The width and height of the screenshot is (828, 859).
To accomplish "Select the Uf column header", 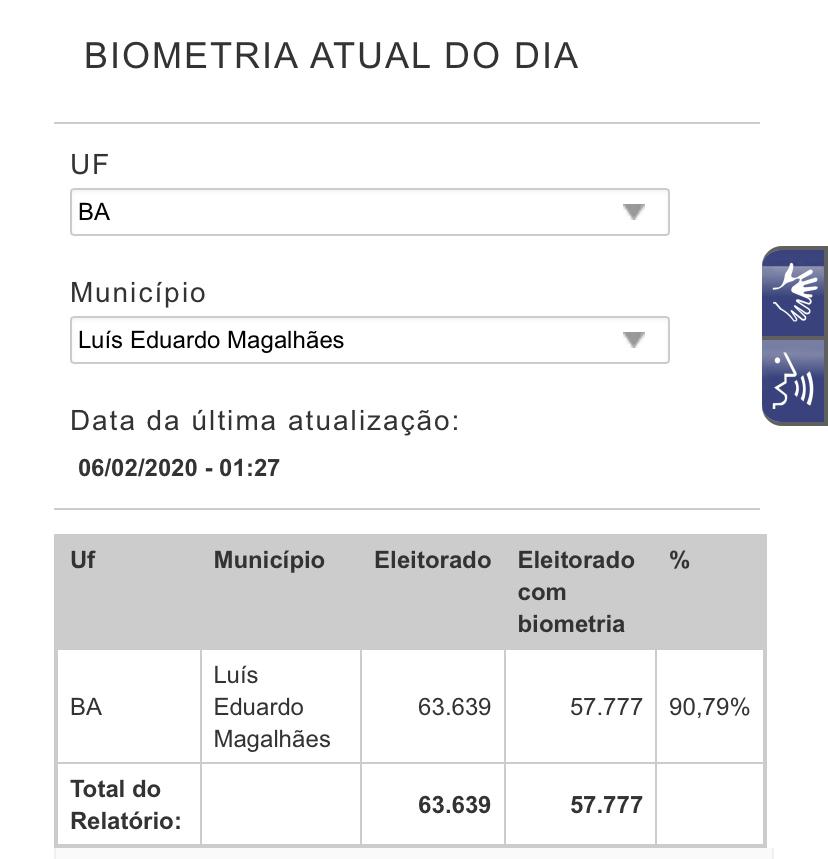I will pos(83,560).
